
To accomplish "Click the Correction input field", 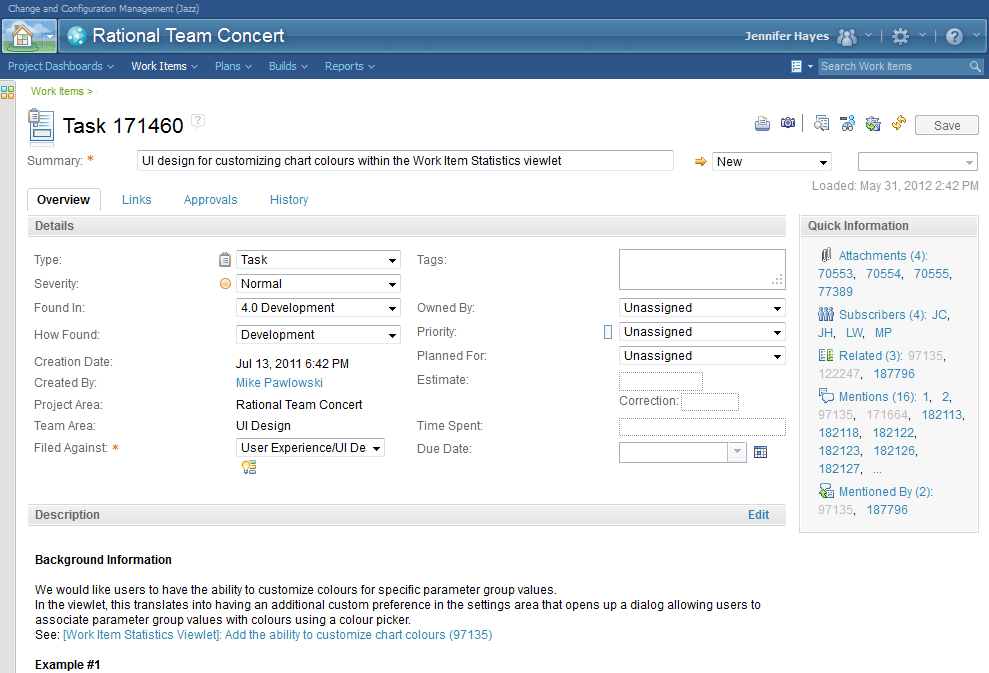I will pyautogui.click(x=710, y=402).
